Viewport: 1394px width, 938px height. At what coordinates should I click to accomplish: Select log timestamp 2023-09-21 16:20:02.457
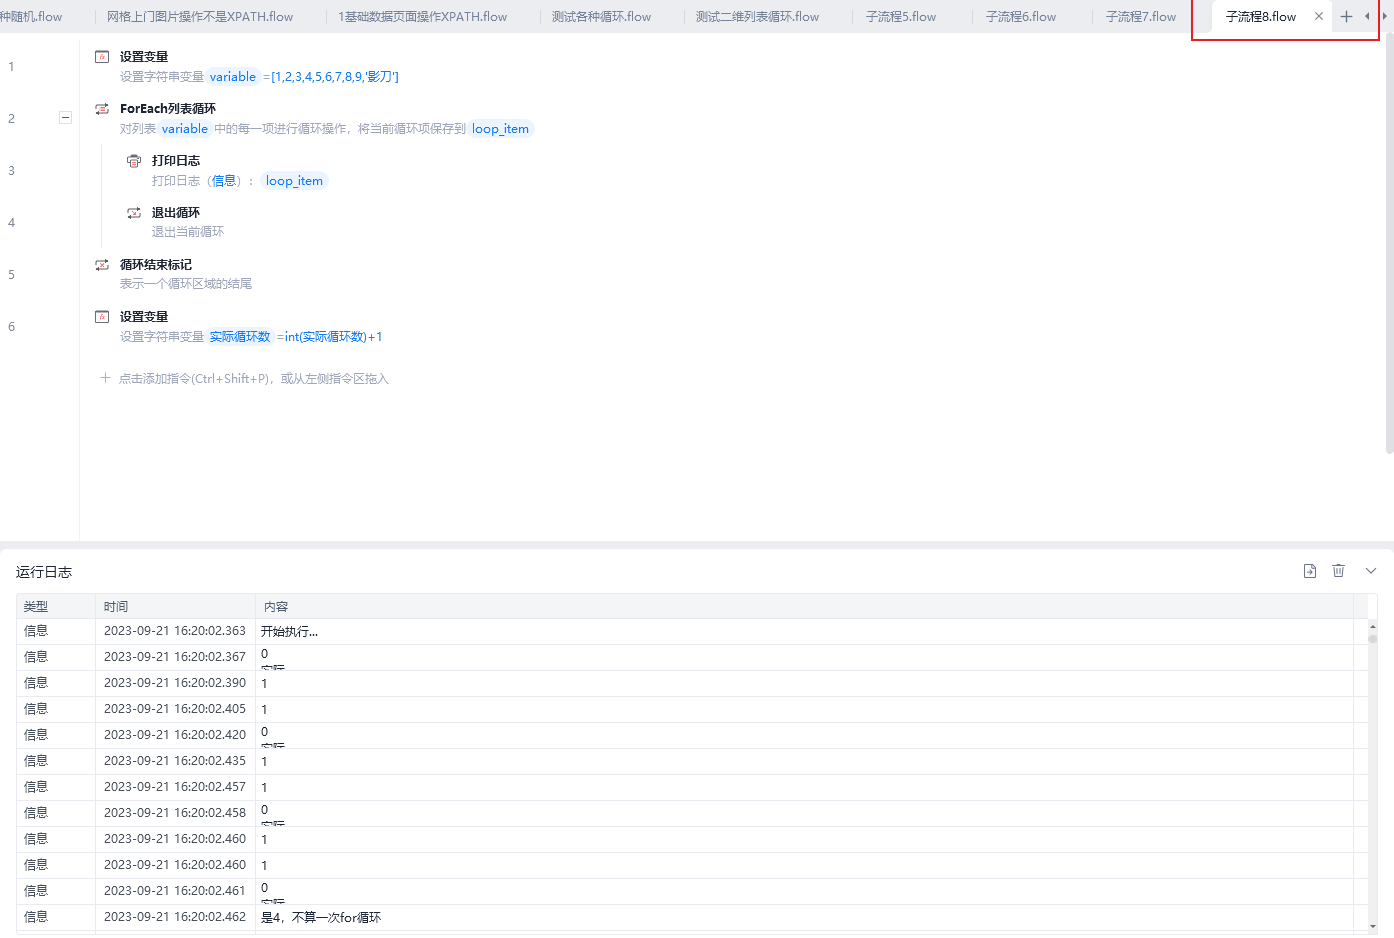[x=175, y=787]
